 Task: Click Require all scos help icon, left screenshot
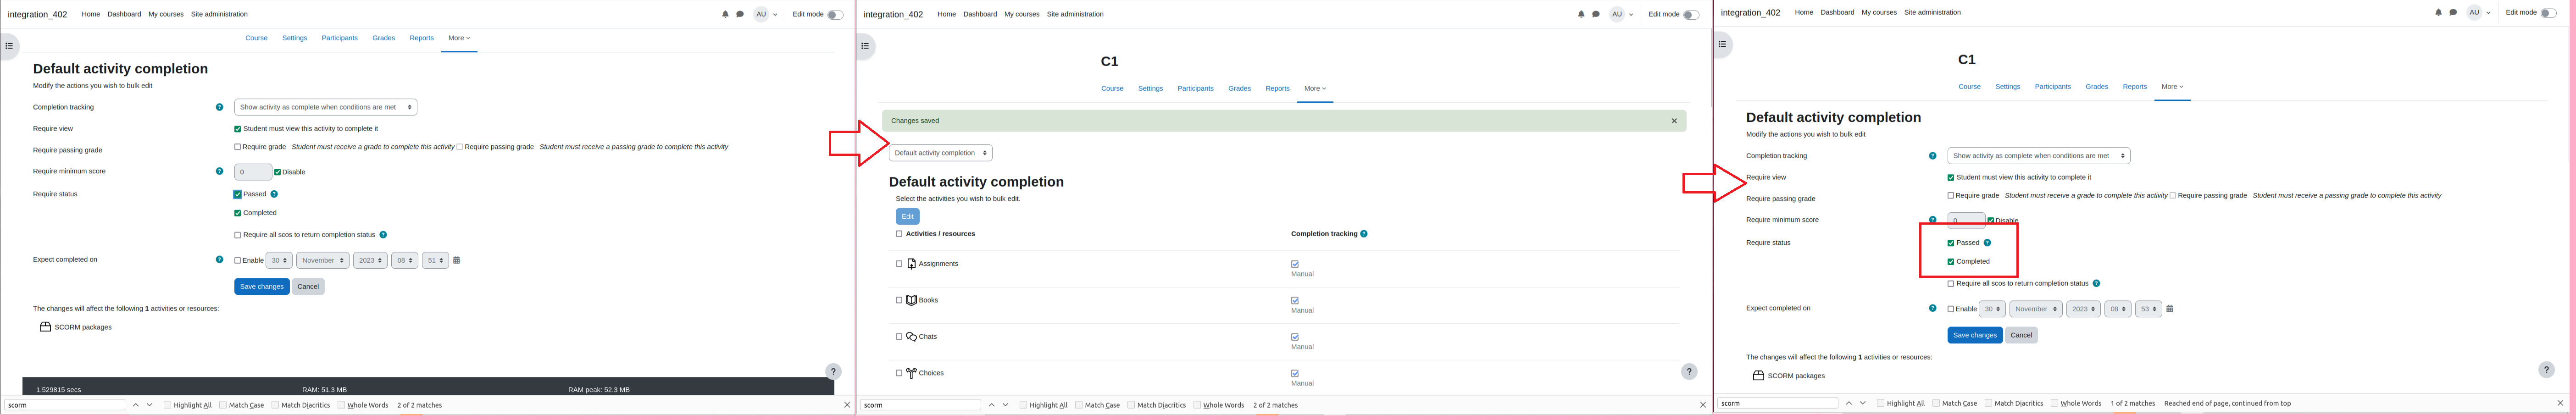point(383,235)
